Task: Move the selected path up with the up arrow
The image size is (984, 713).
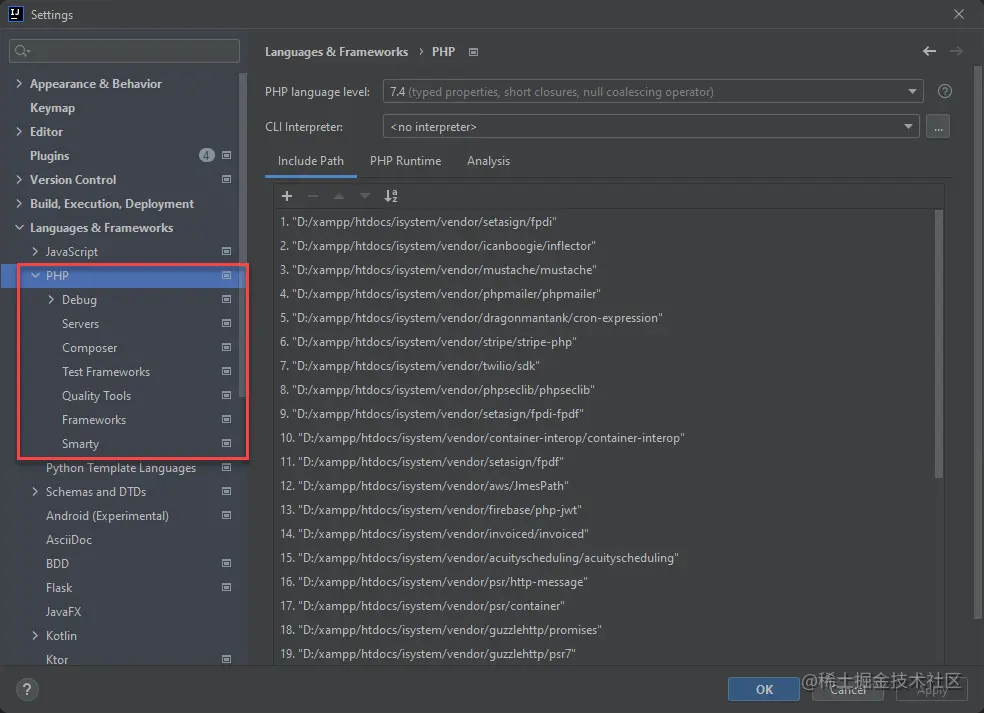Action: click(339, 196)
